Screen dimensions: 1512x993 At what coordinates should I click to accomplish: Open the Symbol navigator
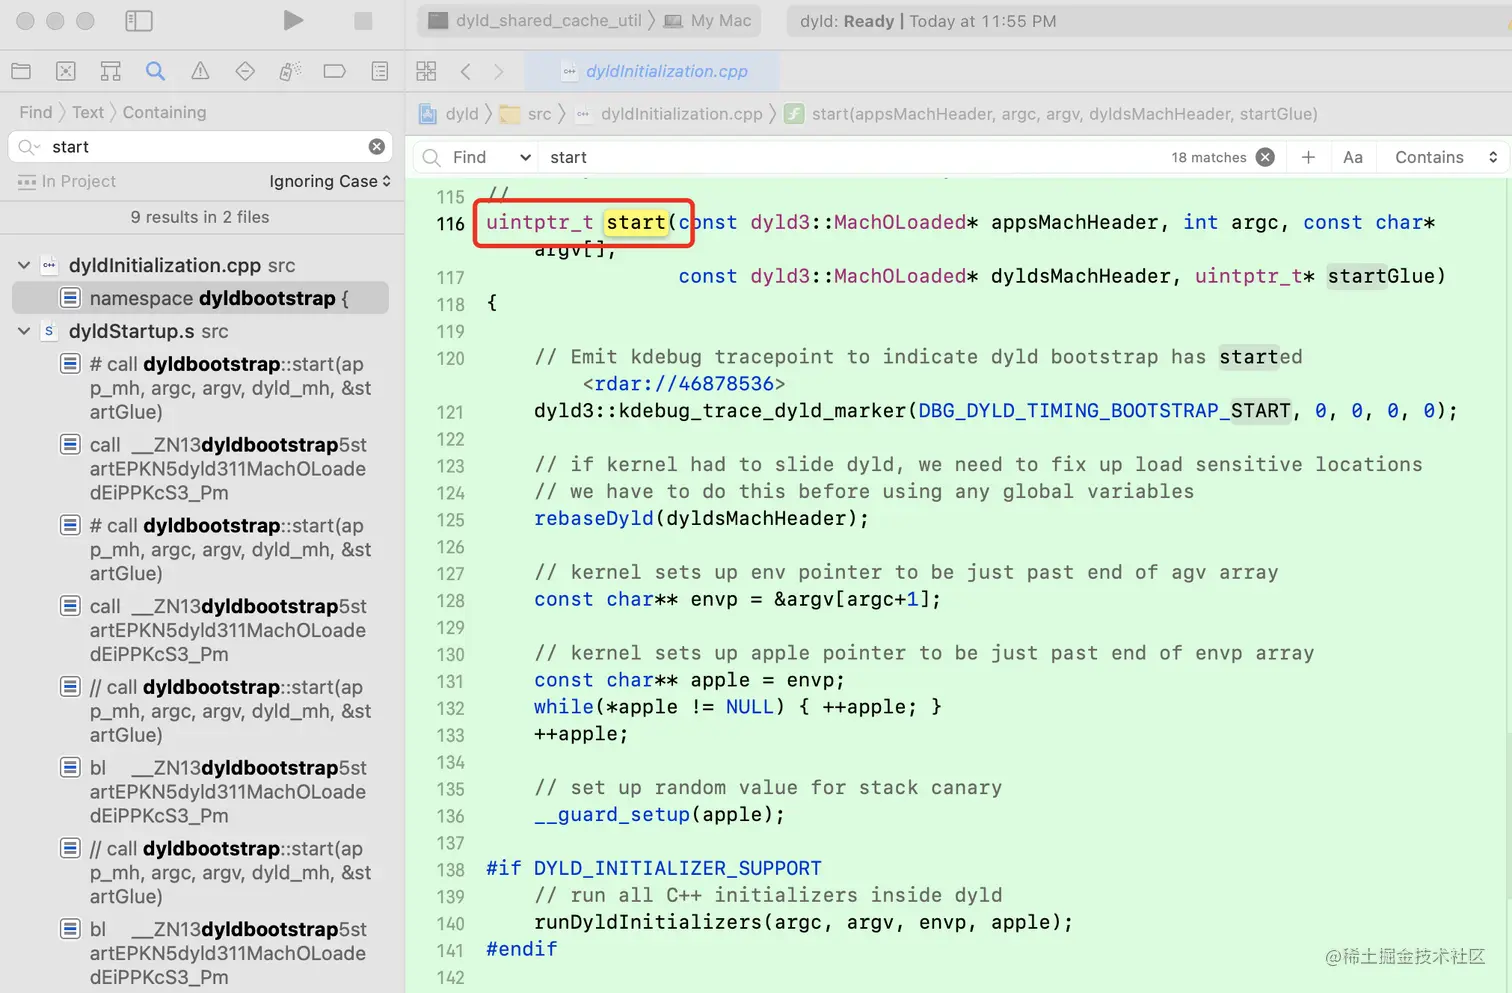coord(111,71)
